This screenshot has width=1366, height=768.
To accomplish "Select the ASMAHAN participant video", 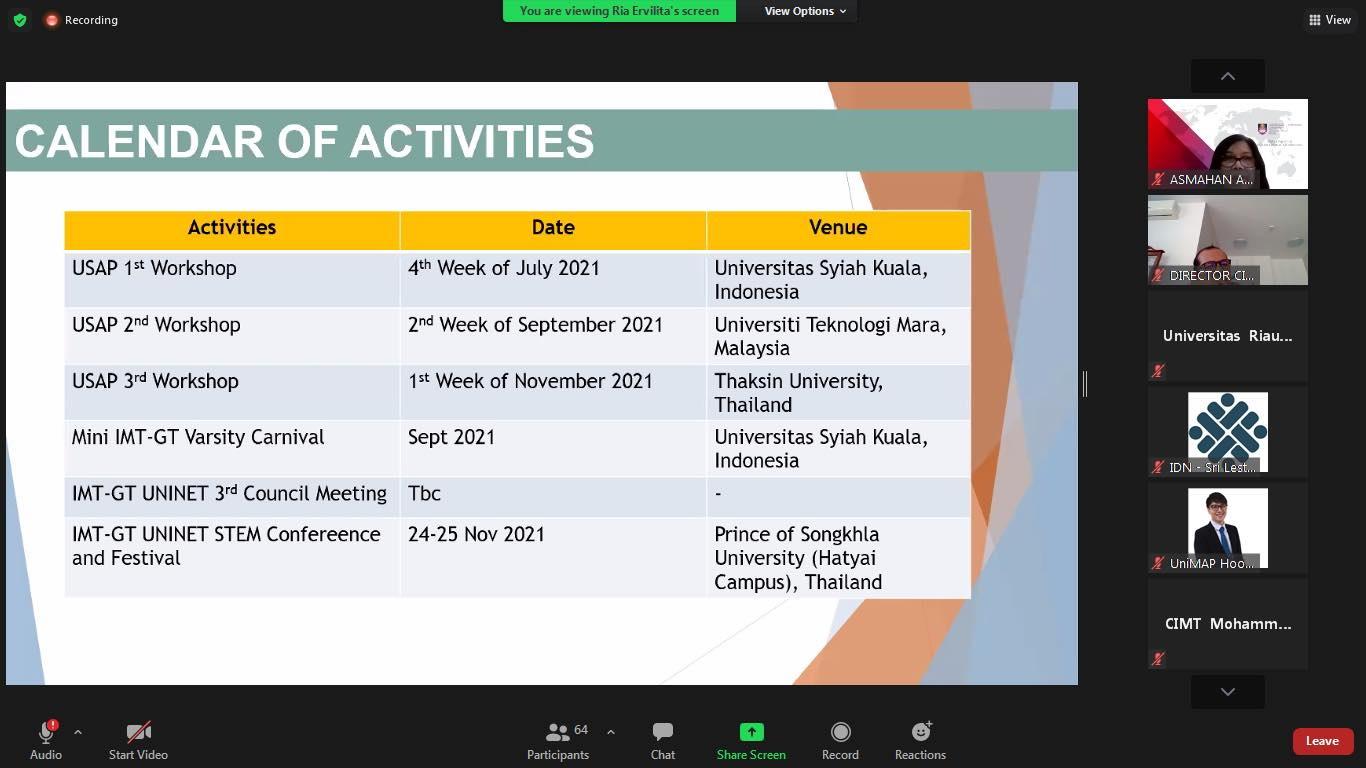I will click(x=1228, y=144).
